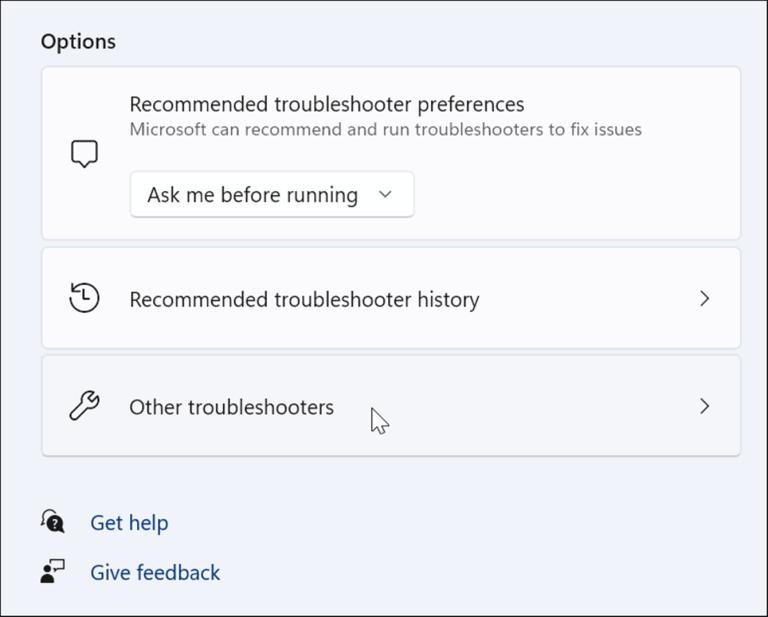768x617 pixels.
Task: Follow the Give feedback link
Action: [155, 573]
